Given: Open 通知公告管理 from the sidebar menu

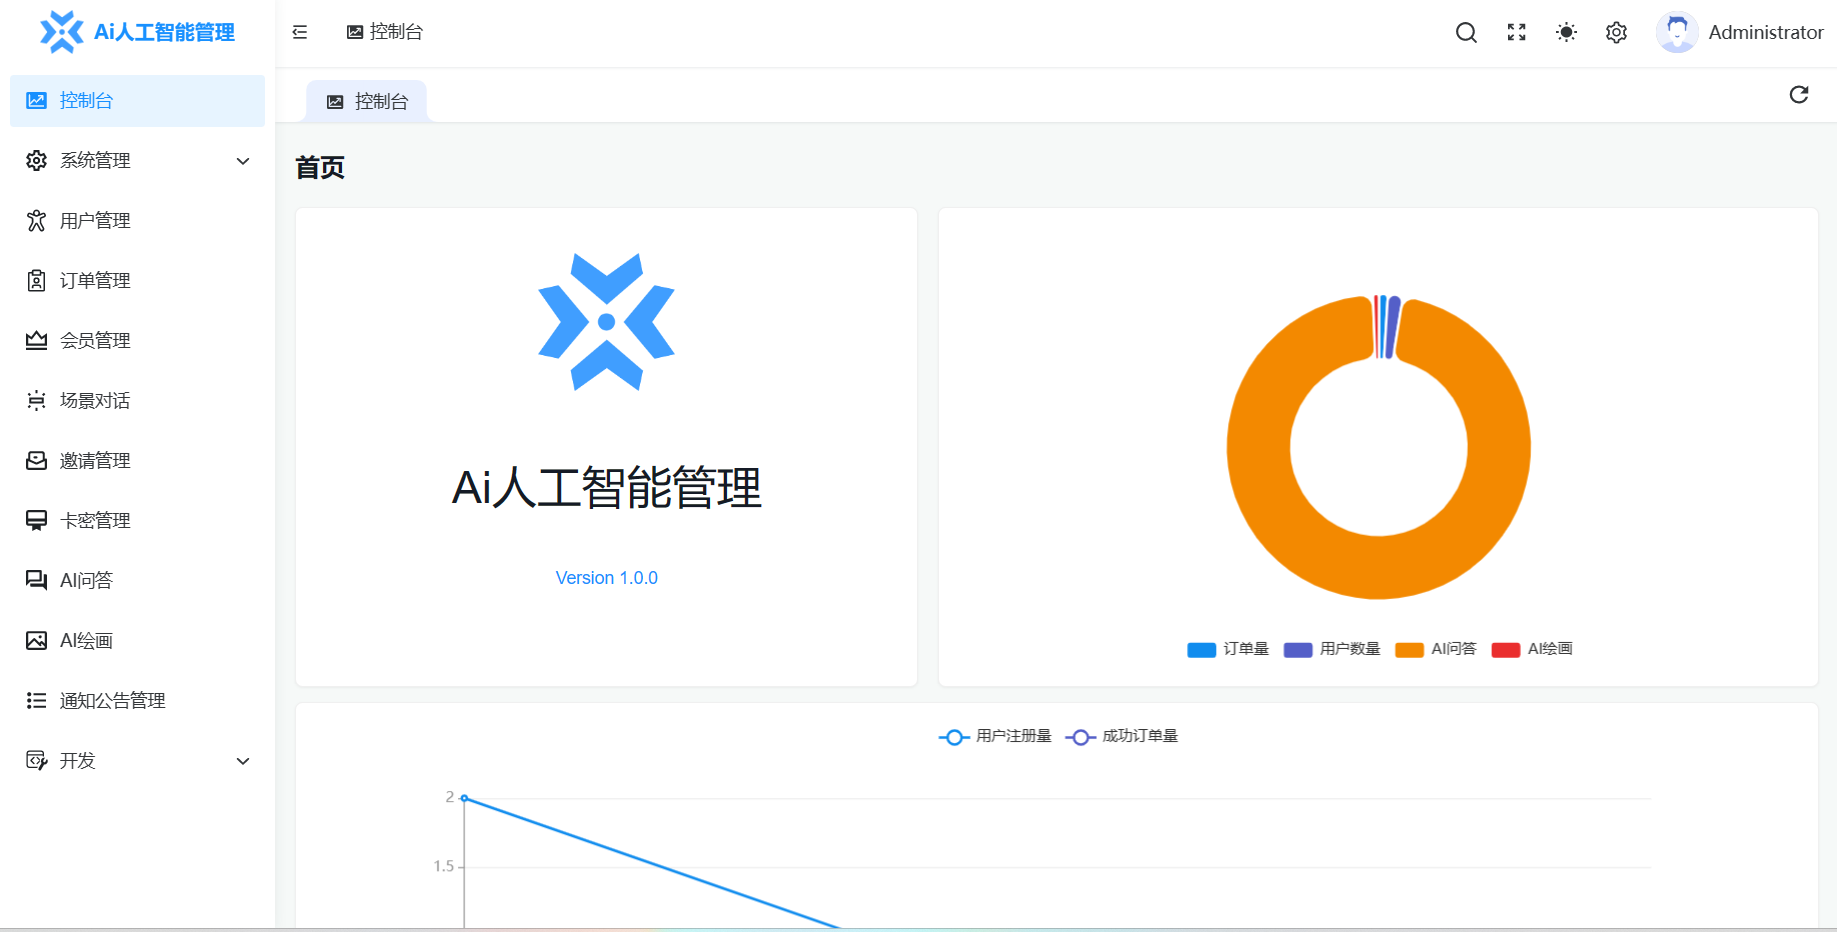Looking at the screenshot, I should point(112,700).
